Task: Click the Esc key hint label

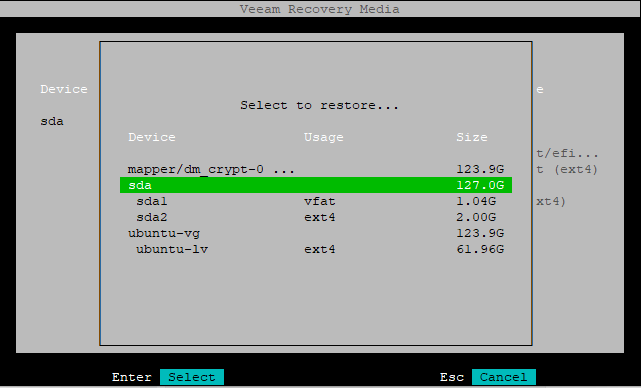Action: pyautogui.click(x=452, y=377)
